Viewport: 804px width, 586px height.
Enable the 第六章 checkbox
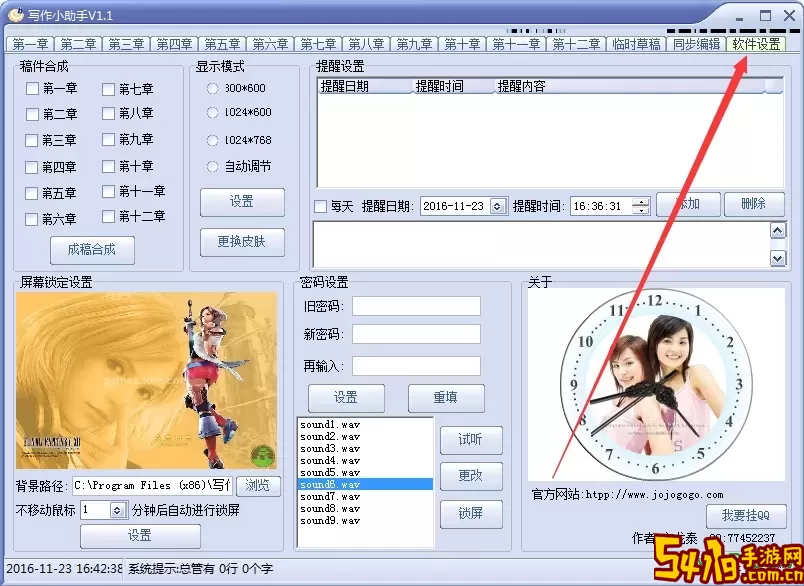pyautogui.click(x=32, y=219)
